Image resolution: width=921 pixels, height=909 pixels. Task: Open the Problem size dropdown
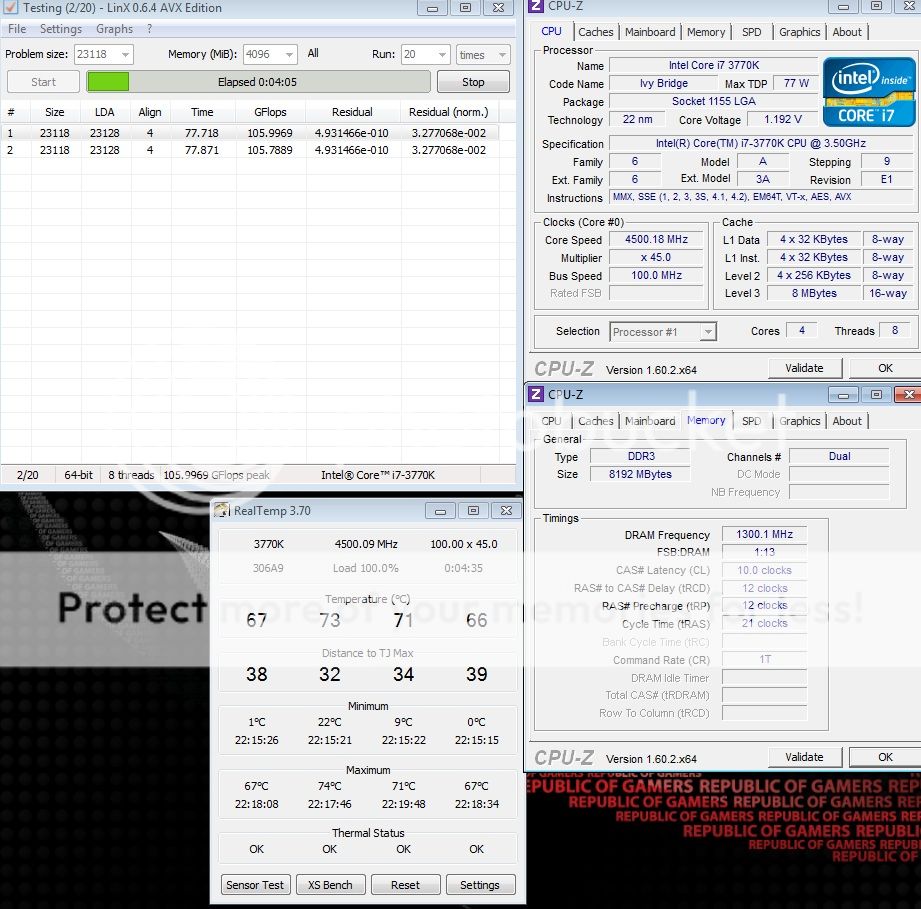(104, 55)
